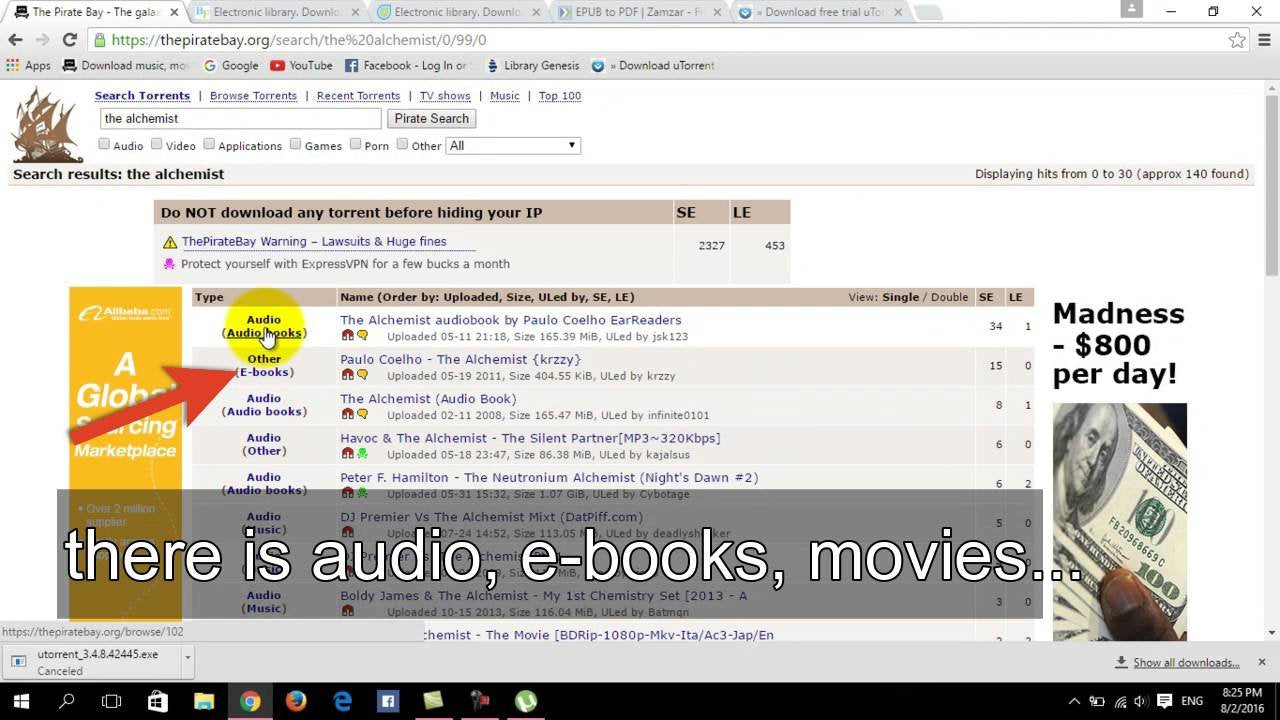
Task: Check the Games filter checkbox
Action: (295, 144)
